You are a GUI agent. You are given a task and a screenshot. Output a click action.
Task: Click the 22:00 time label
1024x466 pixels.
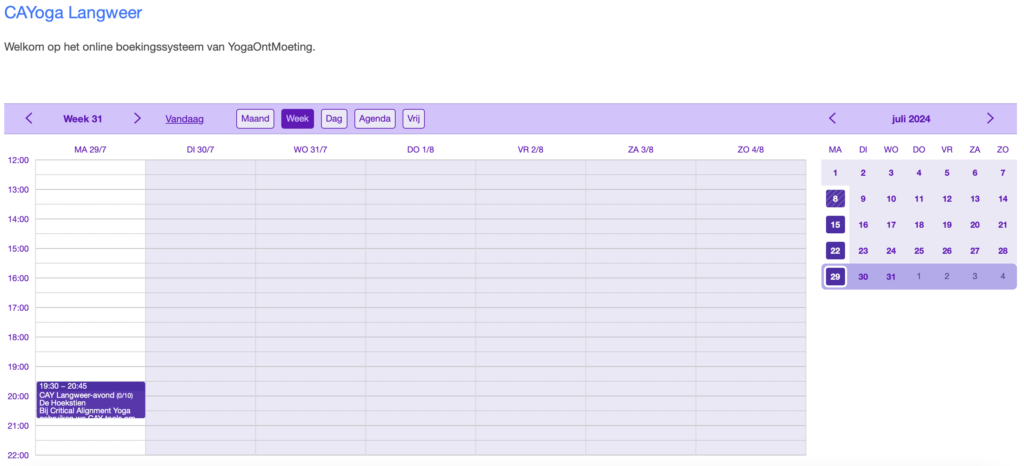point(18,455)
